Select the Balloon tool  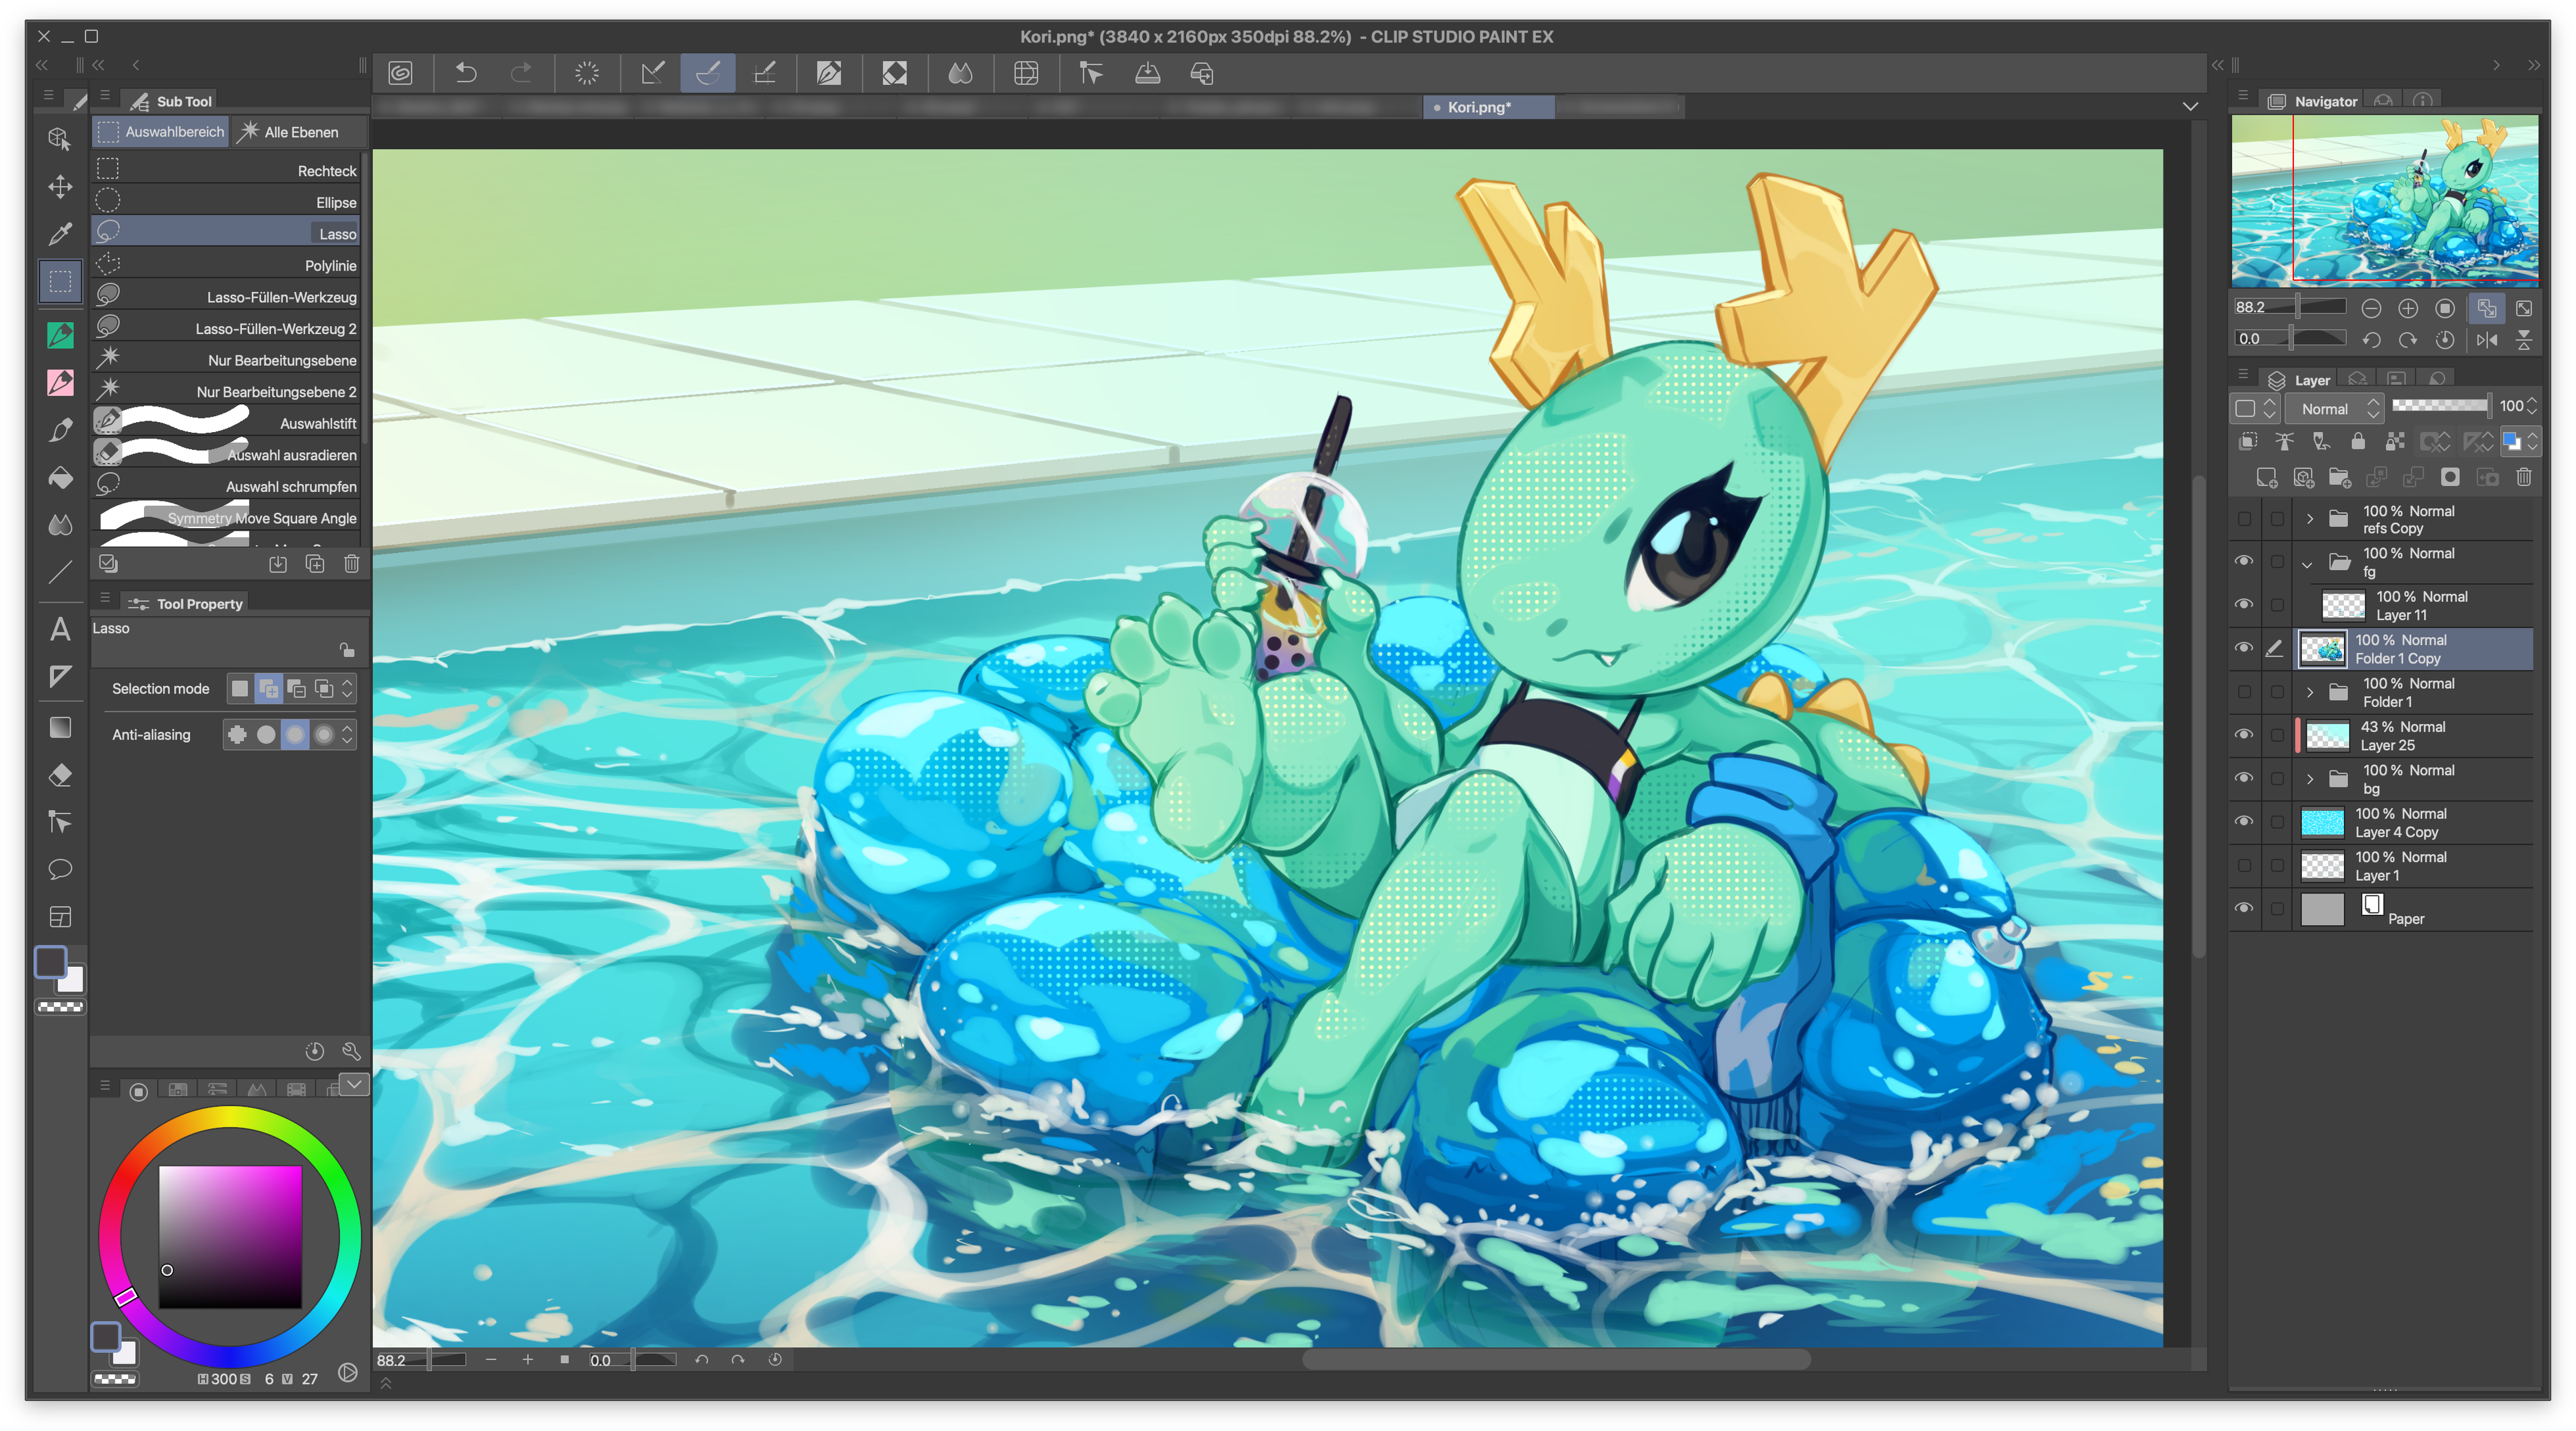60,869
